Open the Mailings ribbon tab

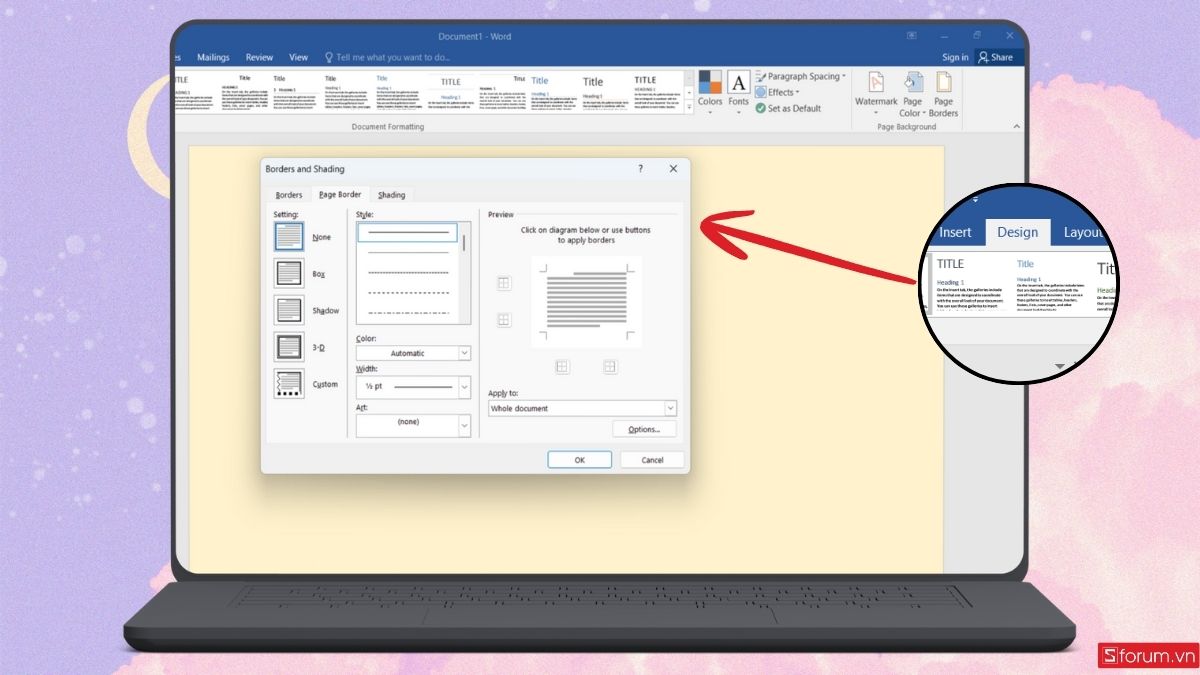213,57
